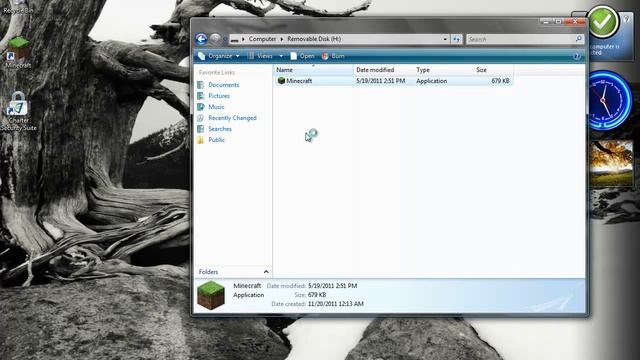
Task: Open the Minecraft desktop shortcut icon
Action: (18, 48)
